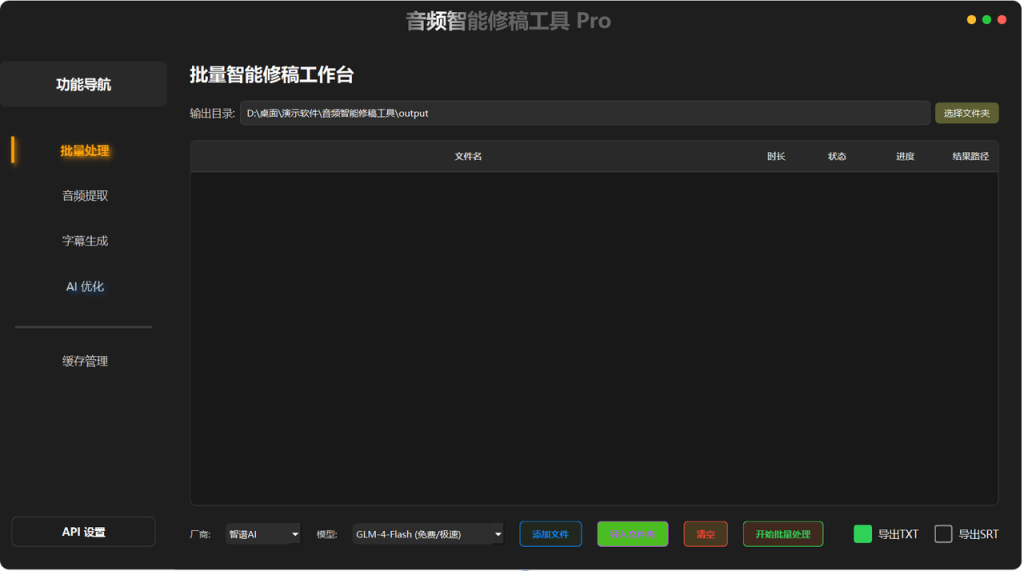1024x571 pixels.
Task: Select the 批量处理 navigation item
Action: (85, 151)
